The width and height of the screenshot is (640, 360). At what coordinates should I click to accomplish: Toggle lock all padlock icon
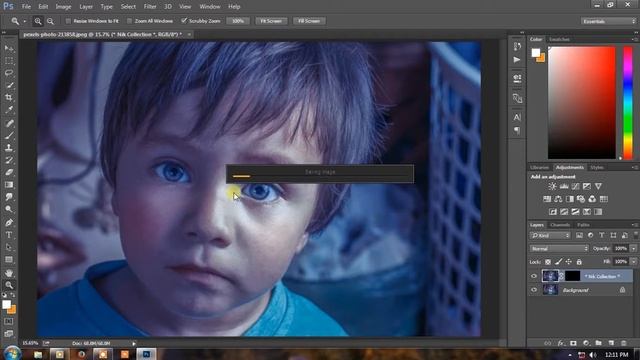579,262
